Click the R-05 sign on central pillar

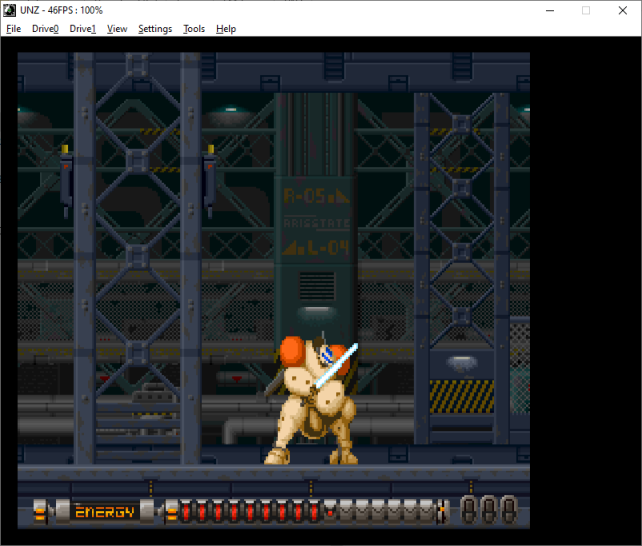[x=316, y=196]
